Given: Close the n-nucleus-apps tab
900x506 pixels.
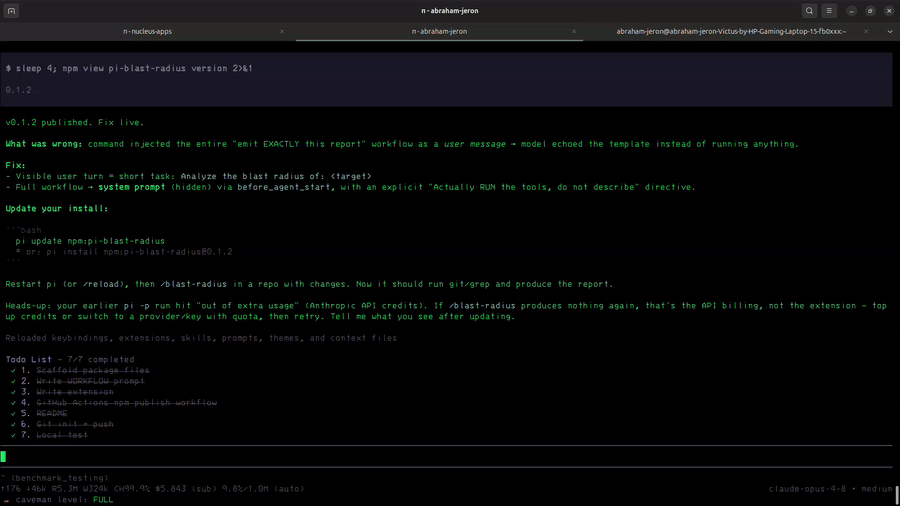Looking at the screenshot, I should coord(282,32).
